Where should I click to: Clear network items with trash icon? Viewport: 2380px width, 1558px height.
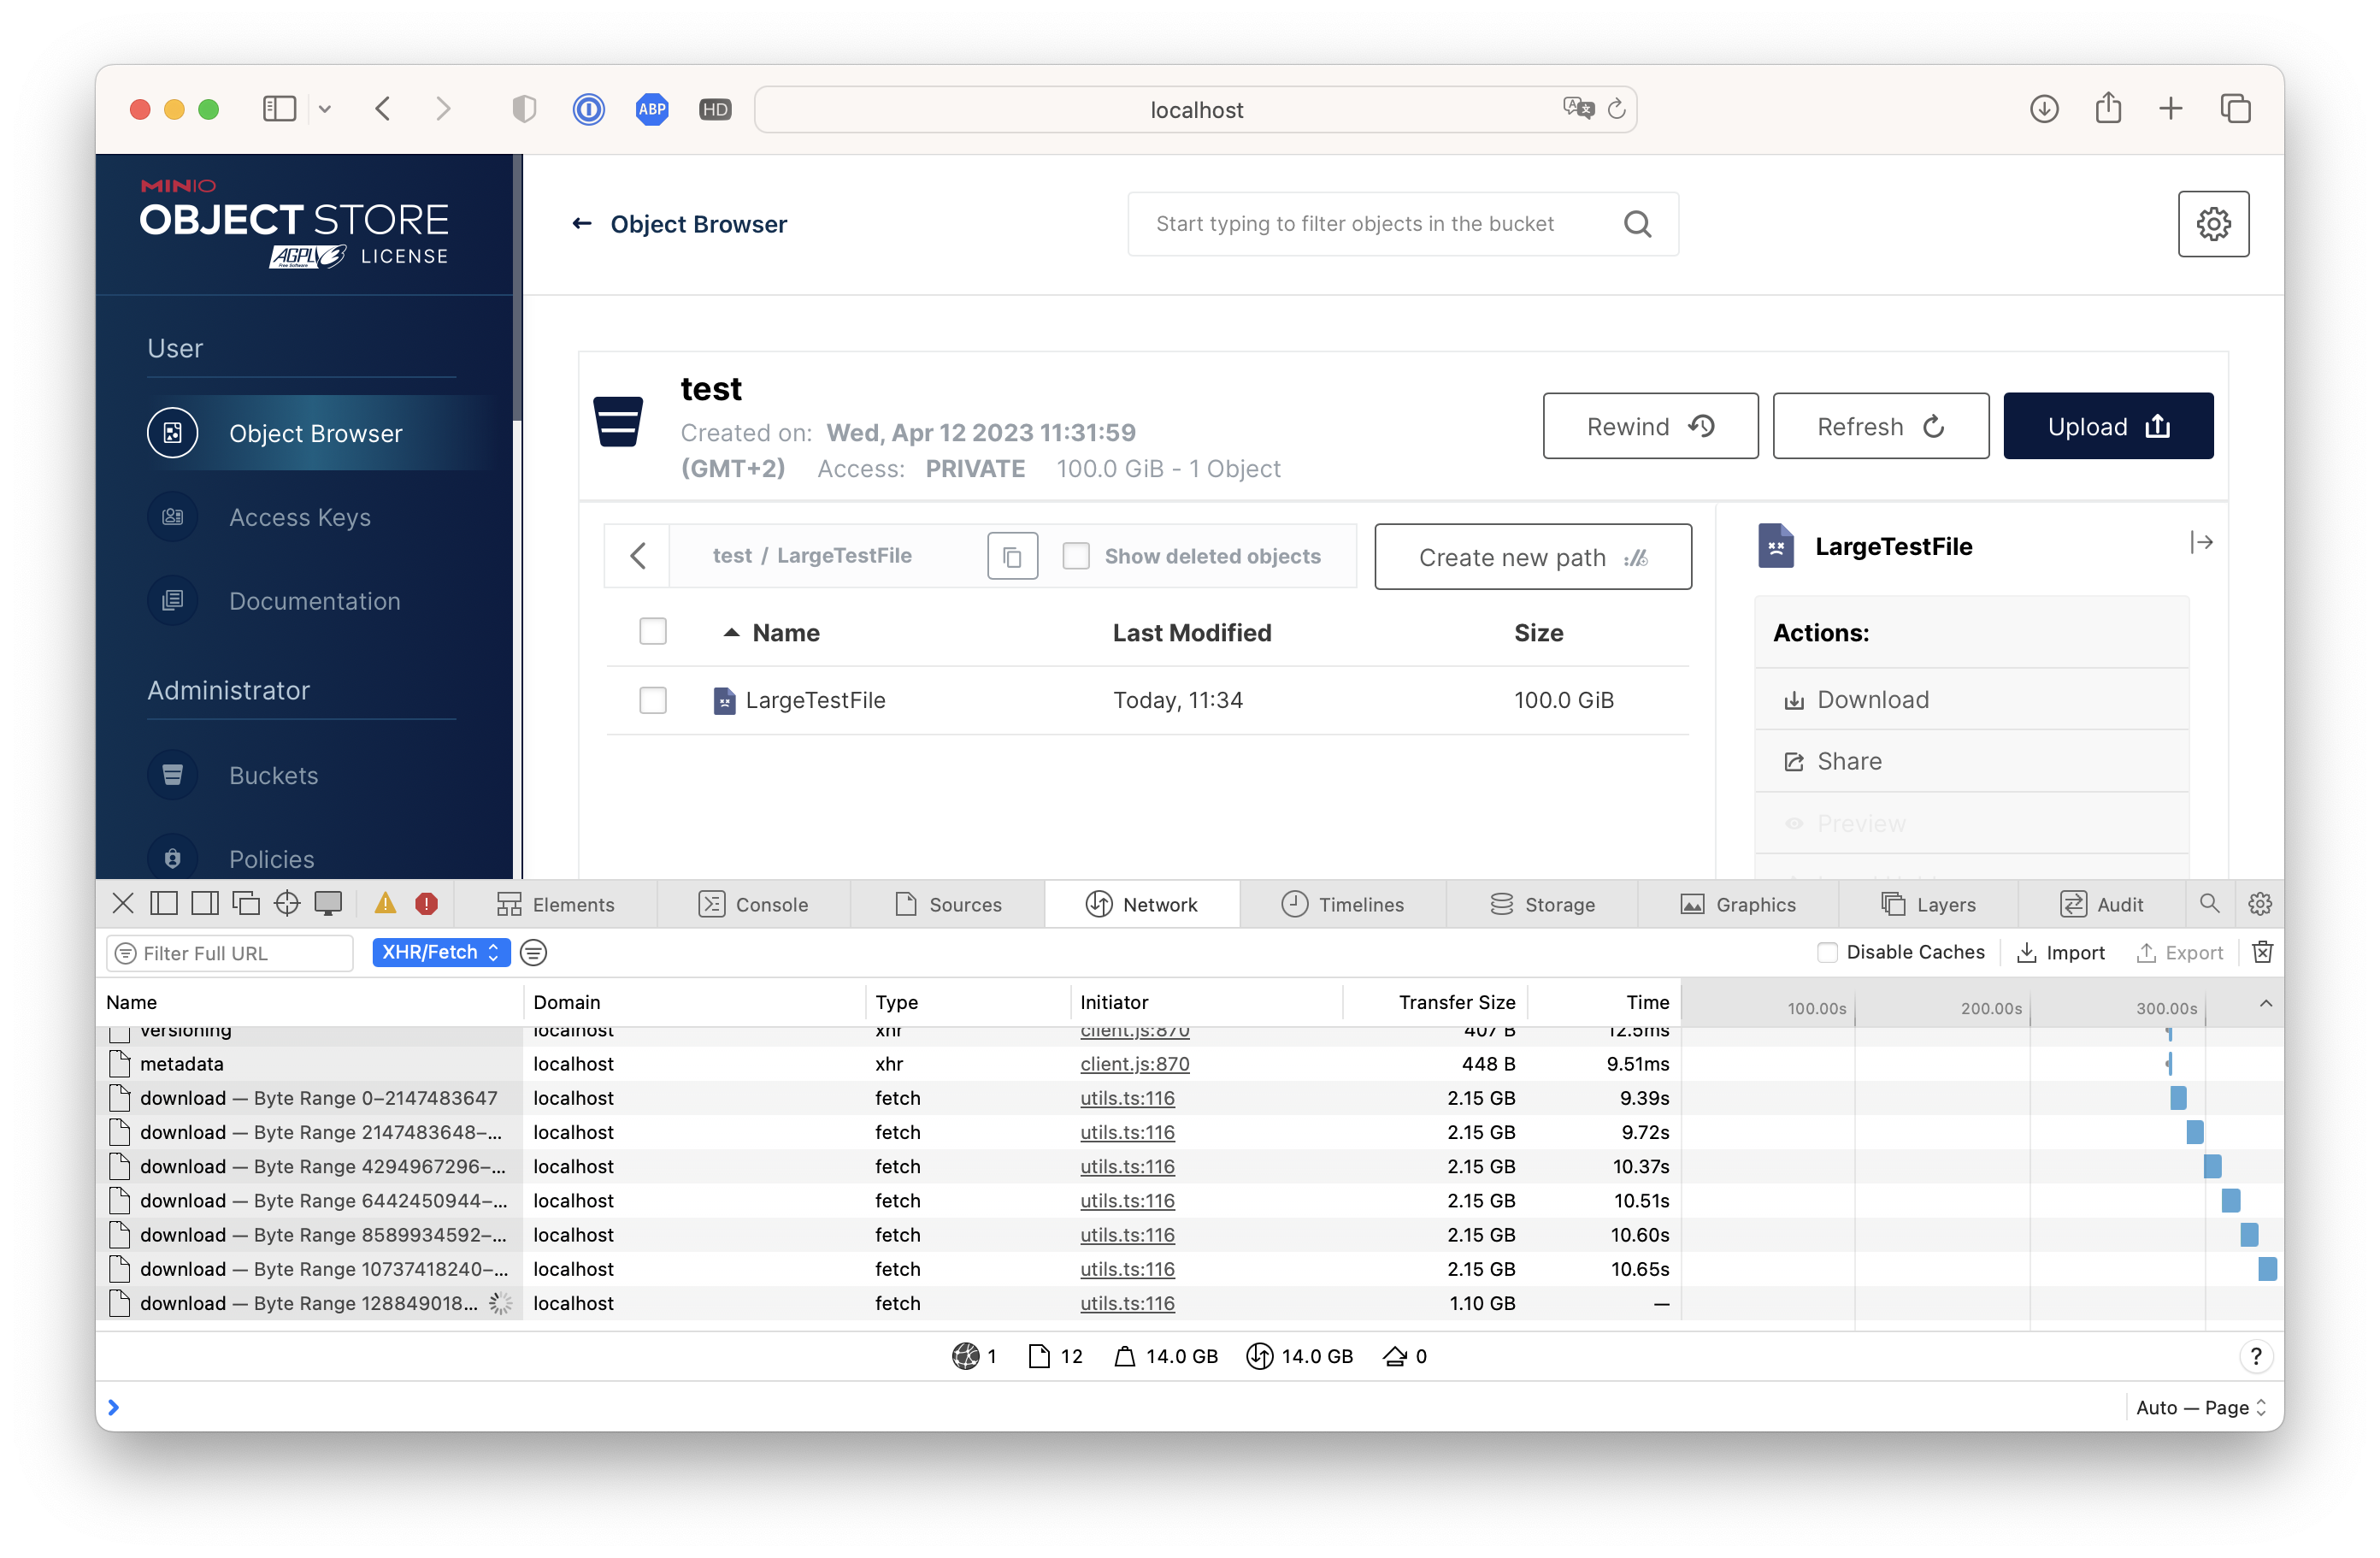pyautogui.click(x=2262, y=952)
